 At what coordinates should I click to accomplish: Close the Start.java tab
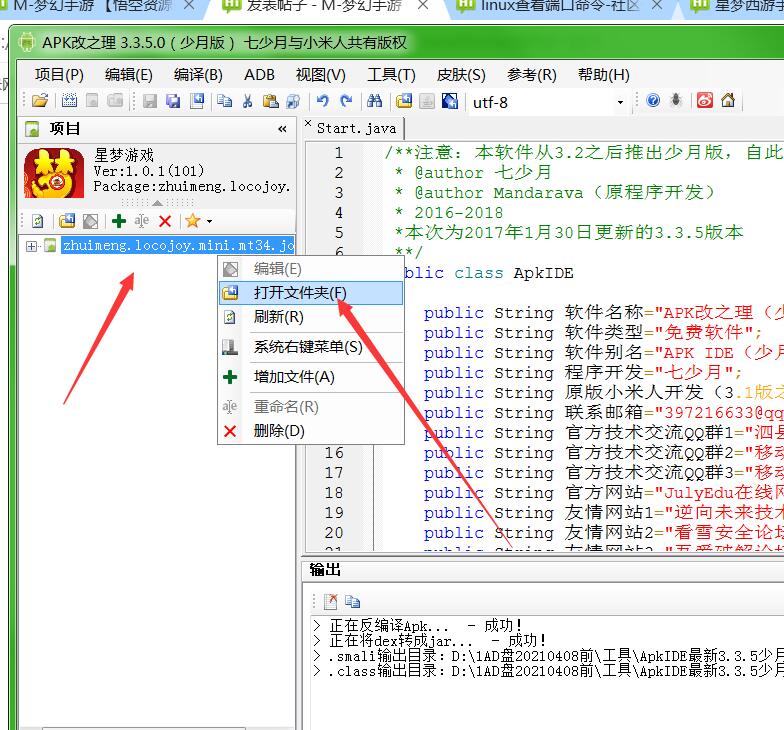point(309,127)
